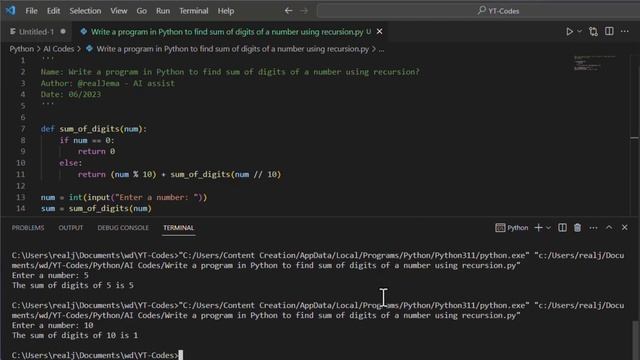The image size is (640, 360).
Task: Open the View menu
Action: pos(119,11)
